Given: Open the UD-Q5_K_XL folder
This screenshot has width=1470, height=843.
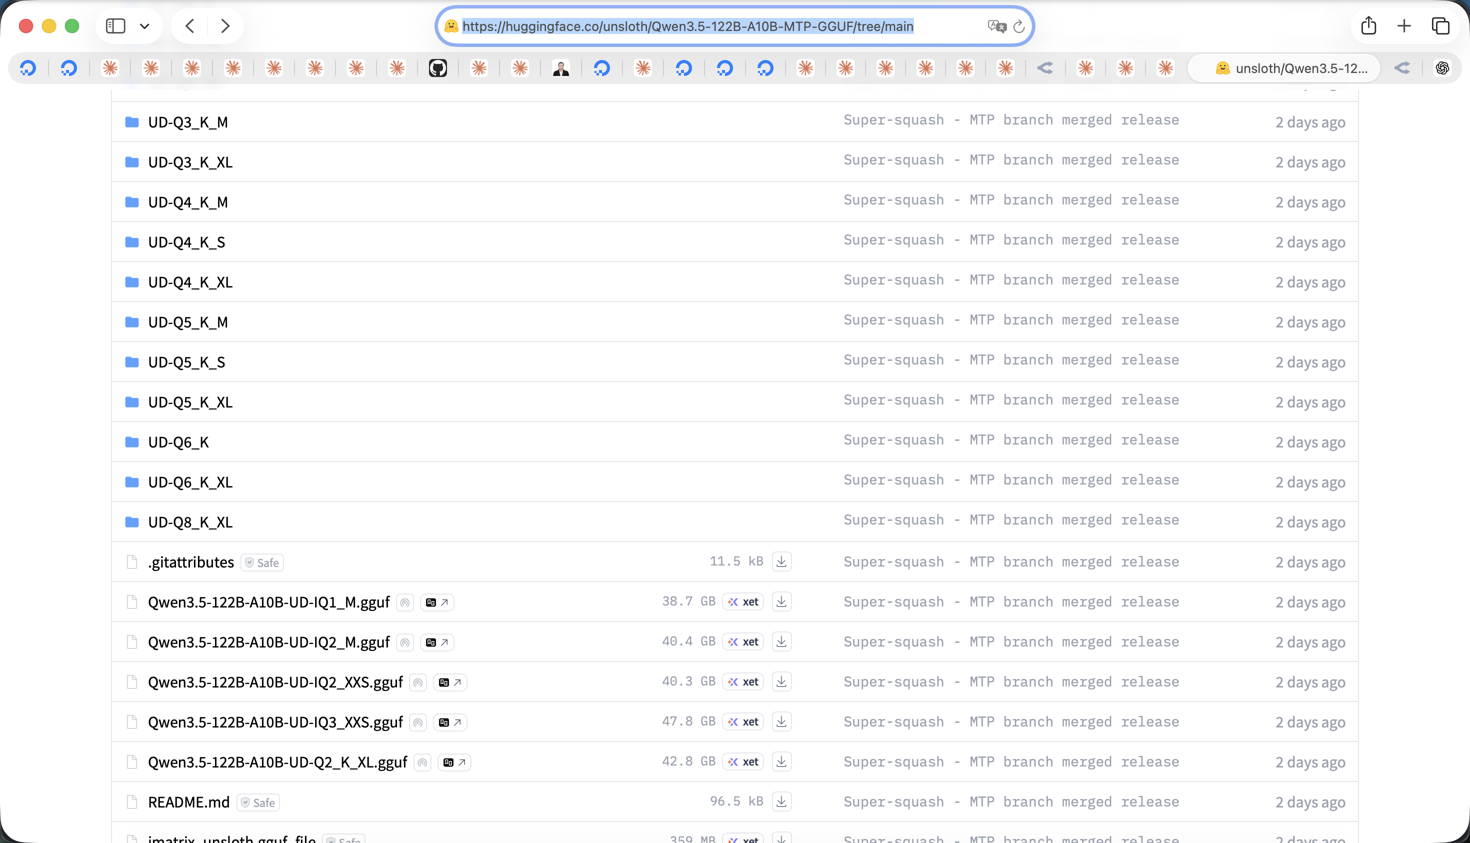Looking at the screenshot, I should [x=190, y=402].
